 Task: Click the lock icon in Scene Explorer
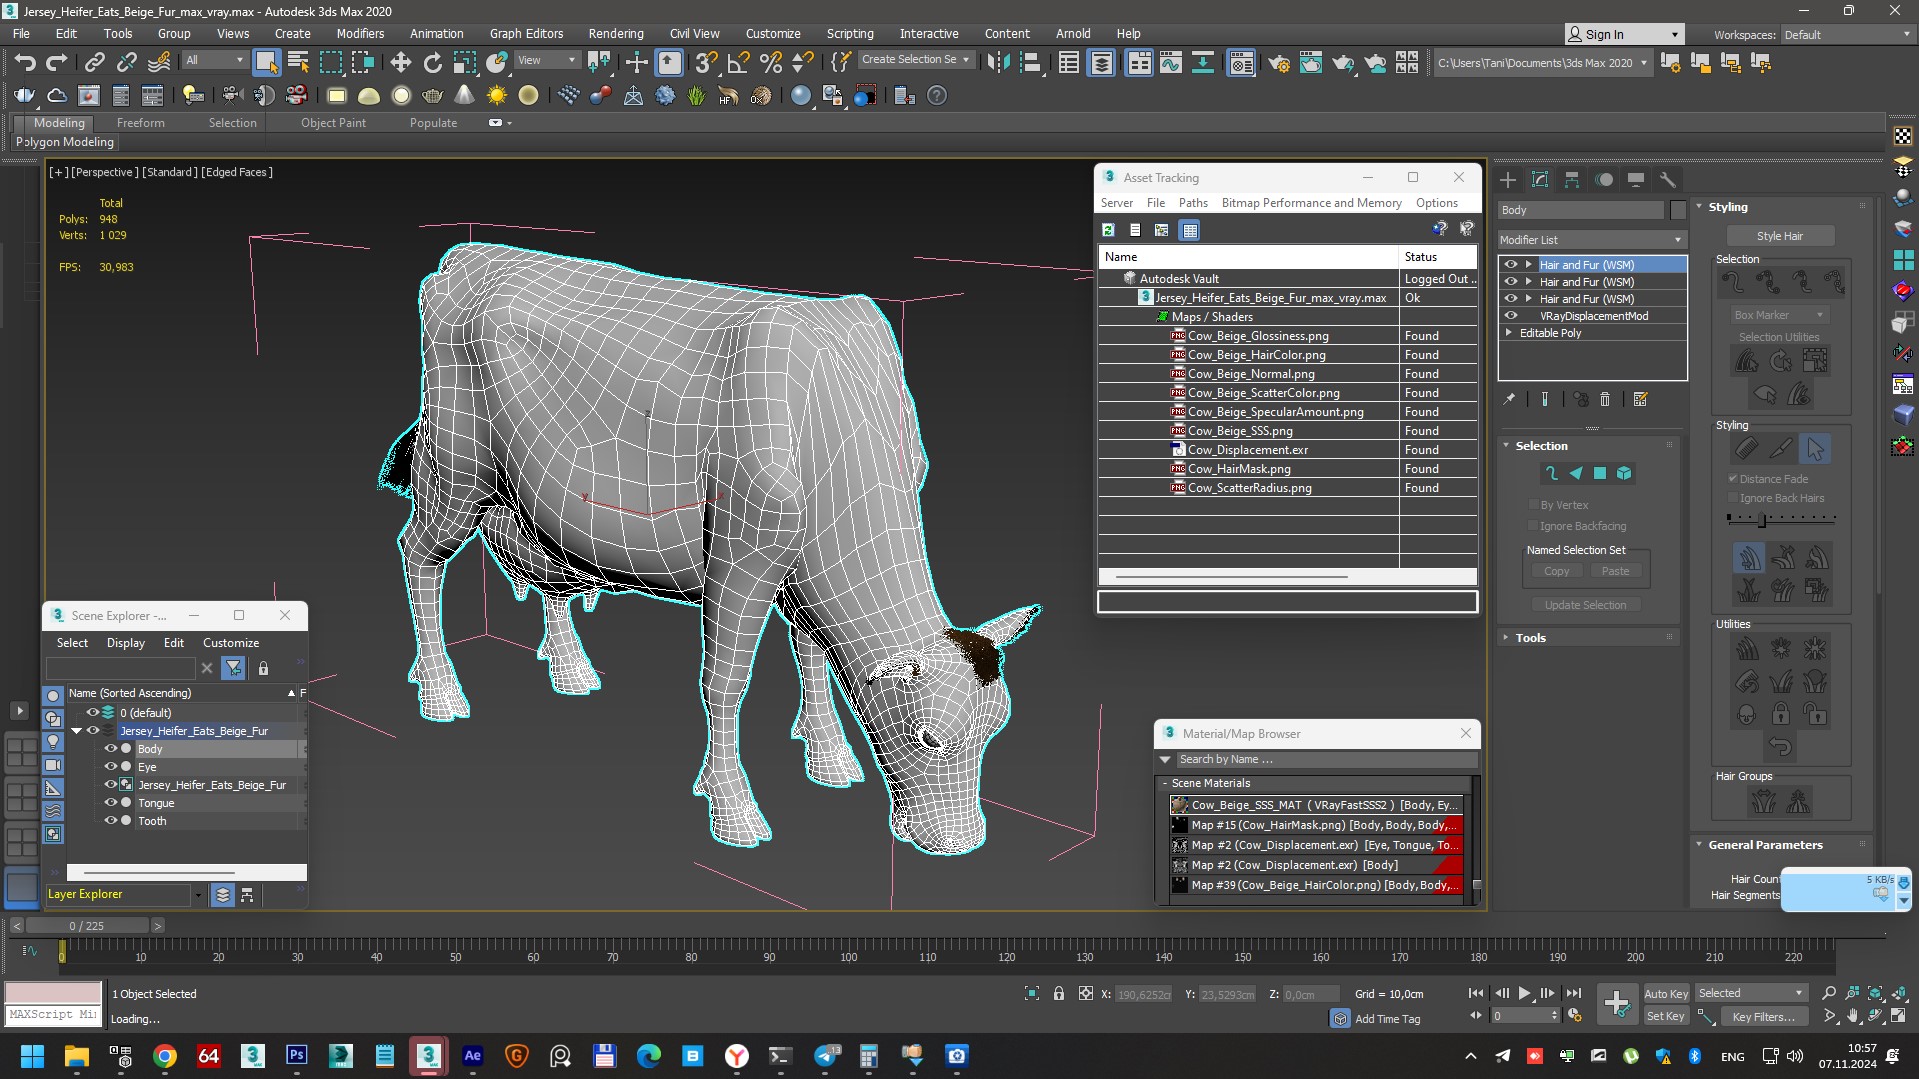pyautogui.click(x=263, y=668)
